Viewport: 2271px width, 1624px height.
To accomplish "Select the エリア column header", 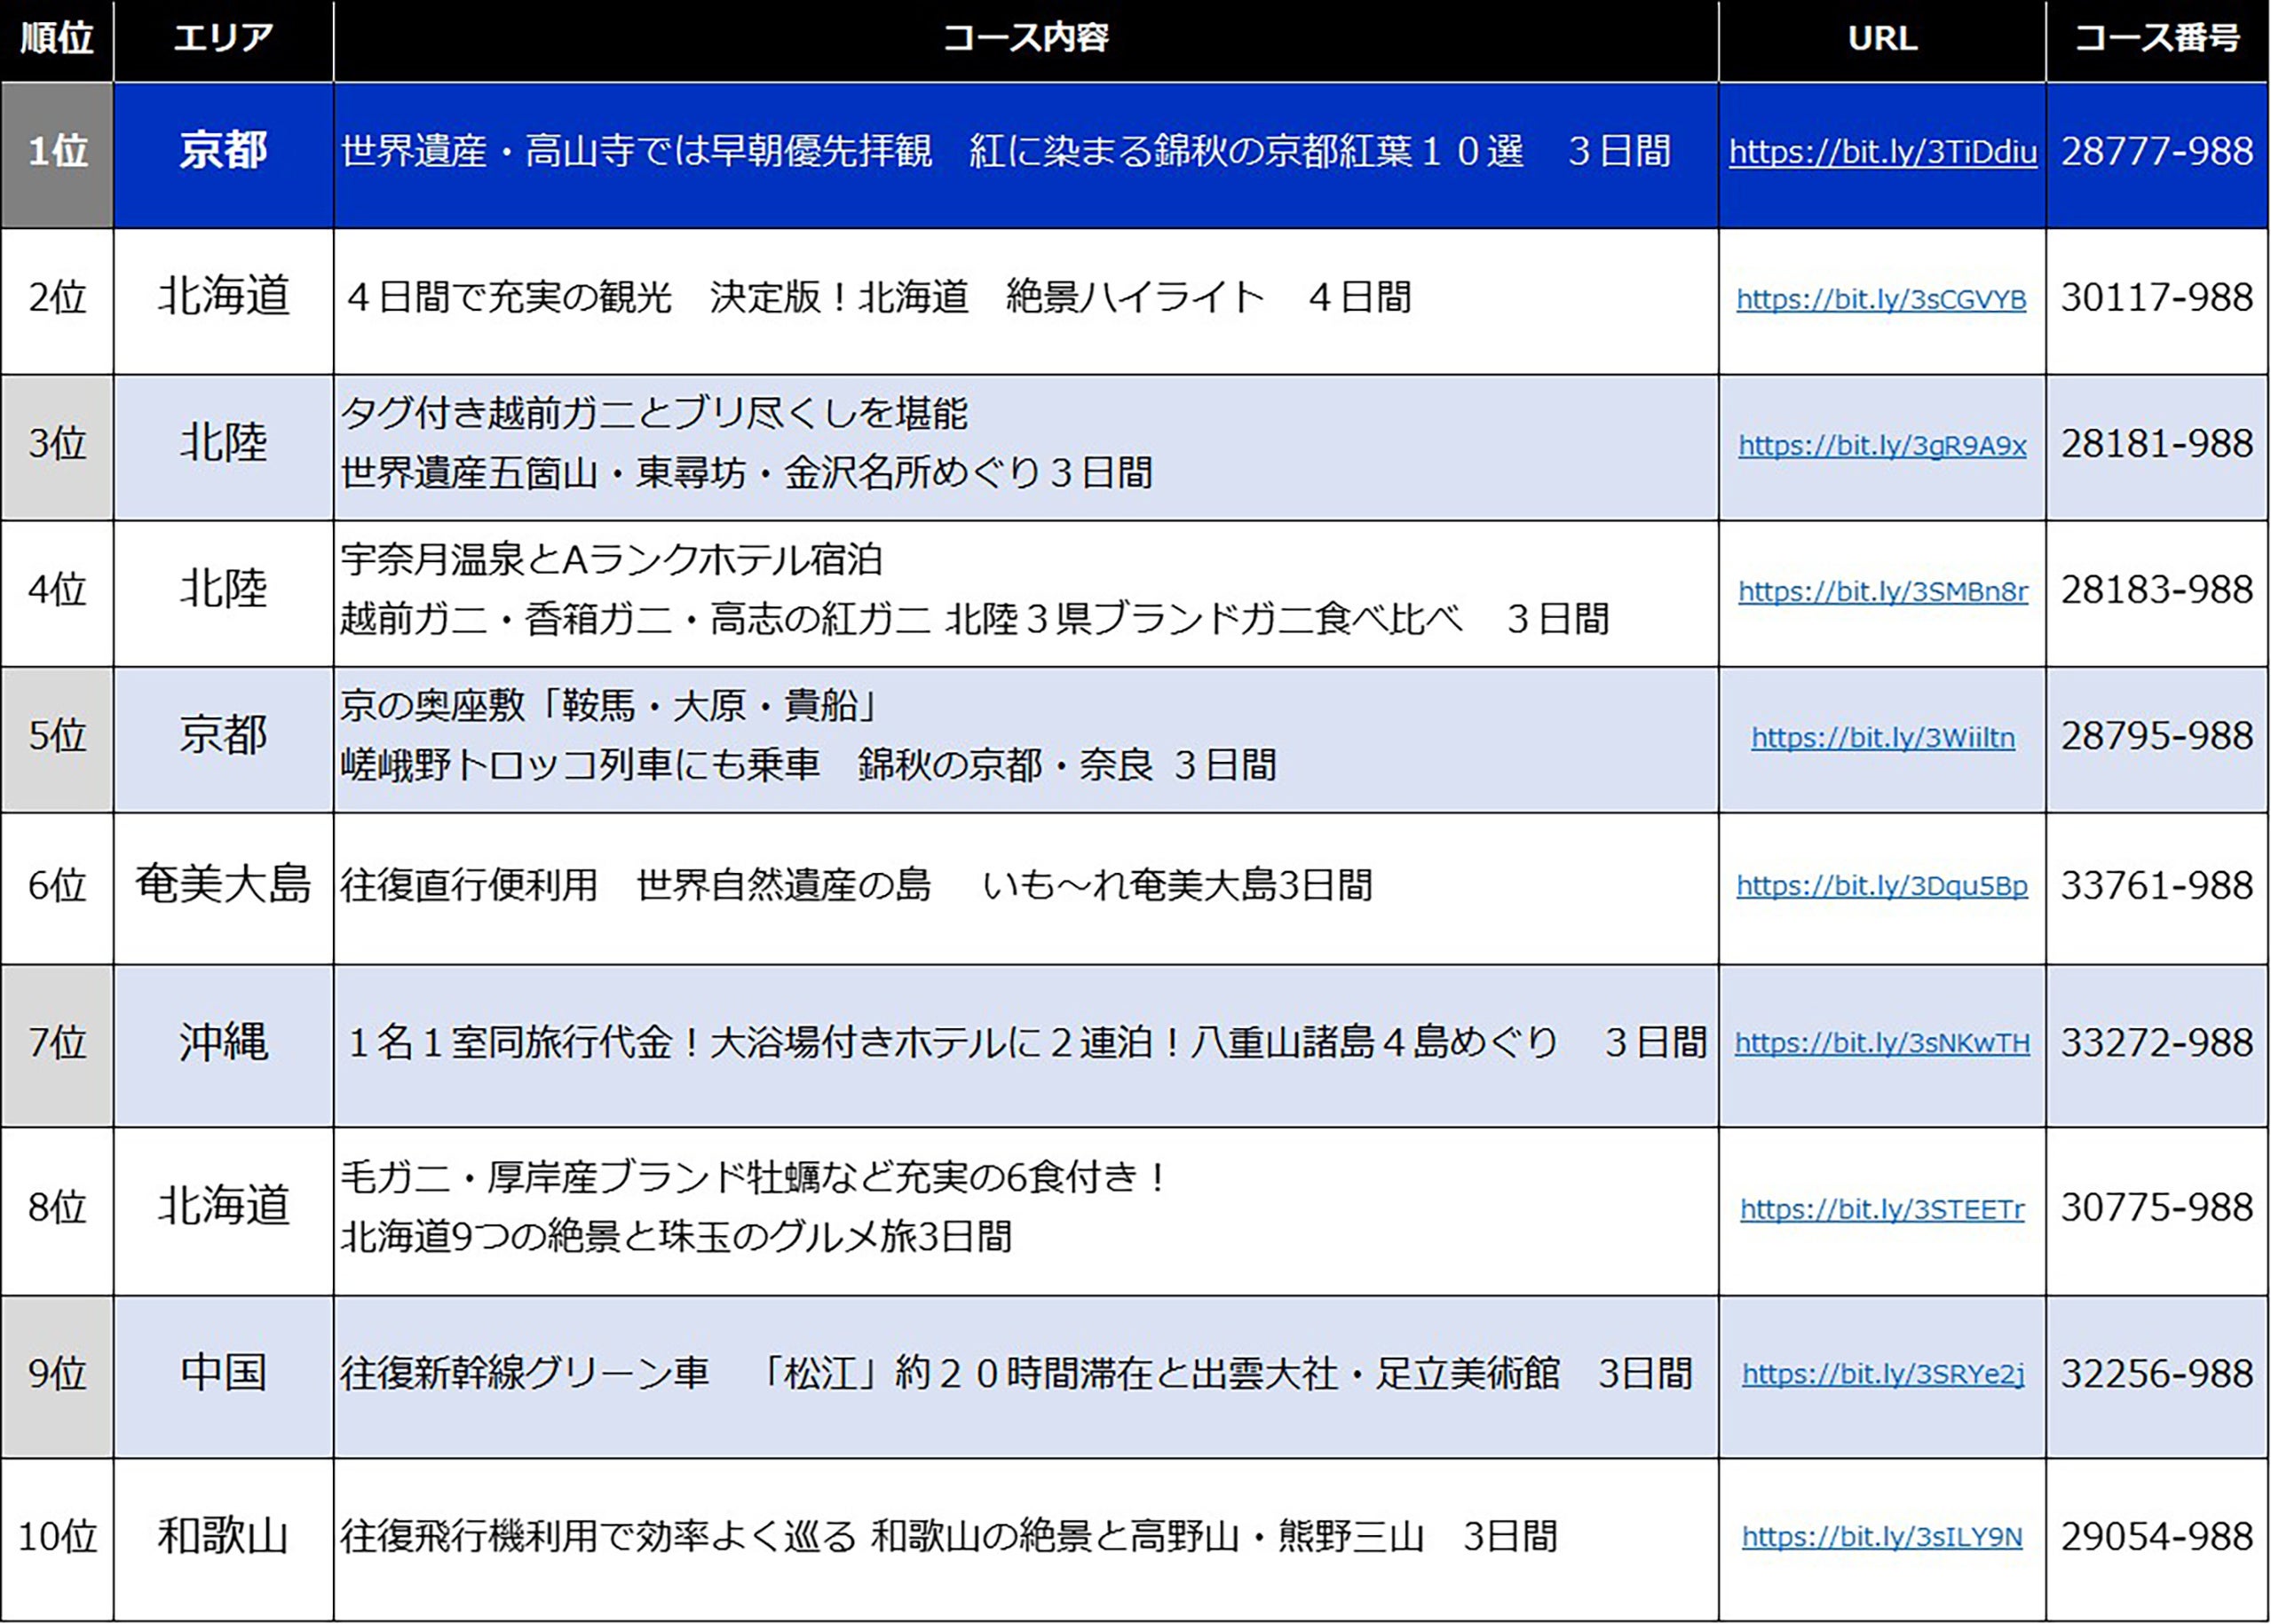I will click(223, 39).
